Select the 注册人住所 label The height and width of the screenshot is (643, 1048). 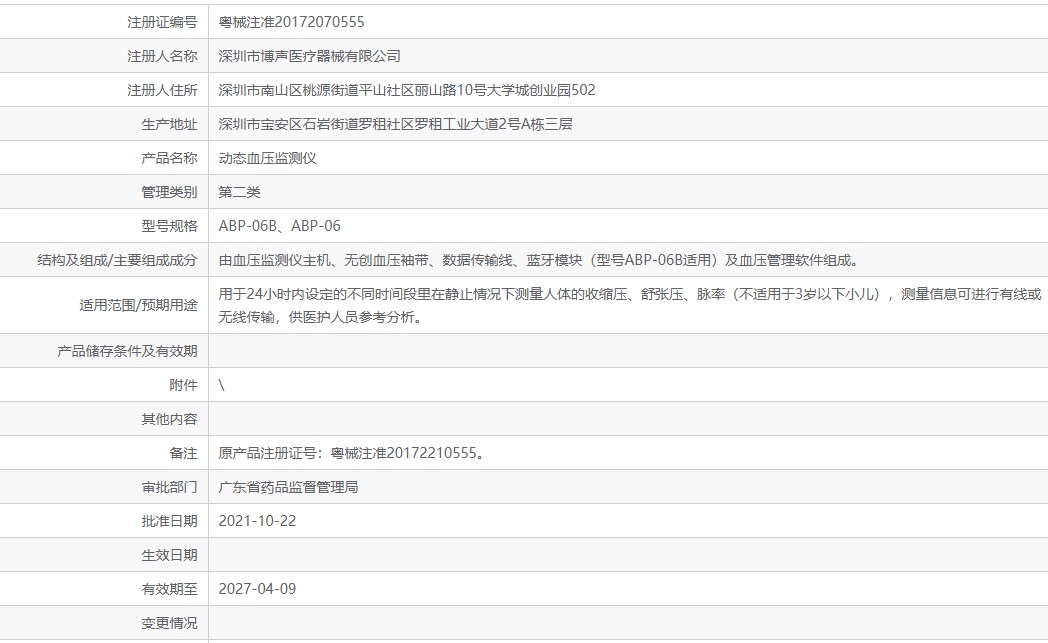[162, 90]
